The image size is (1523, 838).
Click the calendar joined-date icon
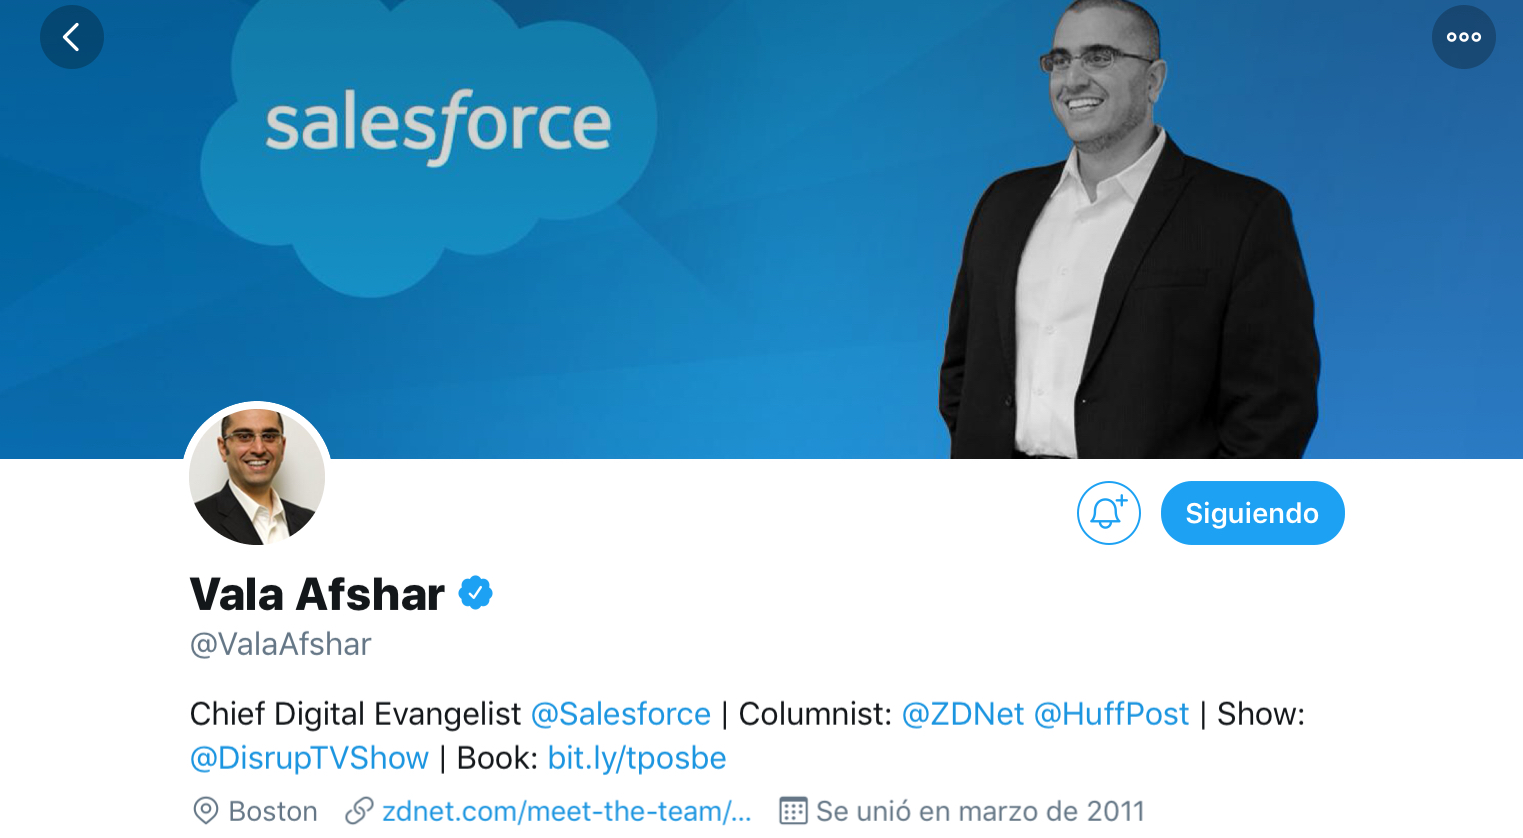[793, 810]
